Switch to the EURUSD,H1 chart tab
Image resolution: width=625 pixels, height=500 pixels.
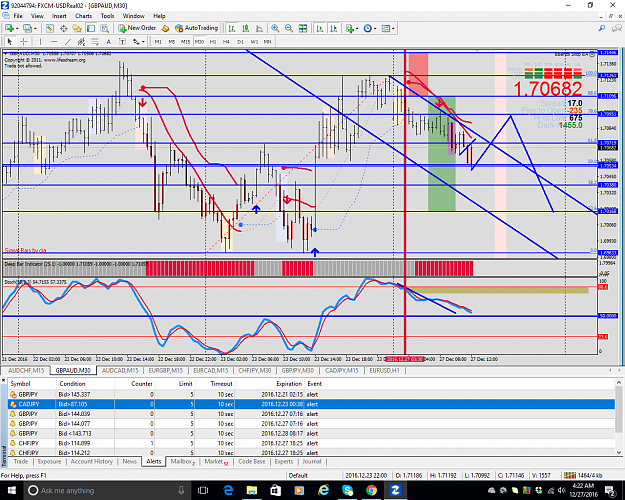click(385, 370)
